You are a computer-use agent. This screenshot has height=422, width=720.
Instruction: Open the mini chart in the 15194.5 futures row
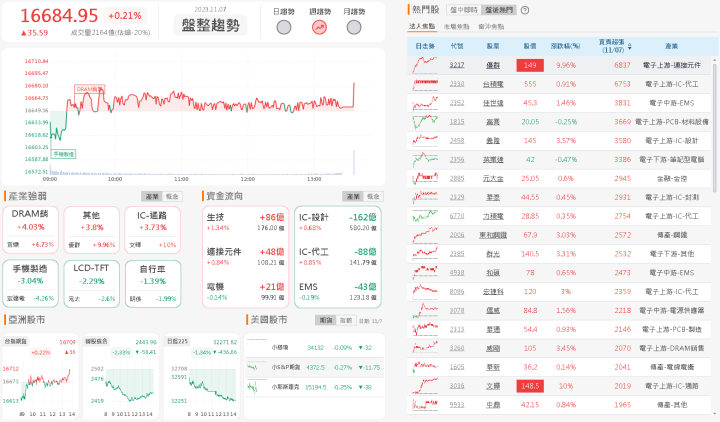click(253, 387)
